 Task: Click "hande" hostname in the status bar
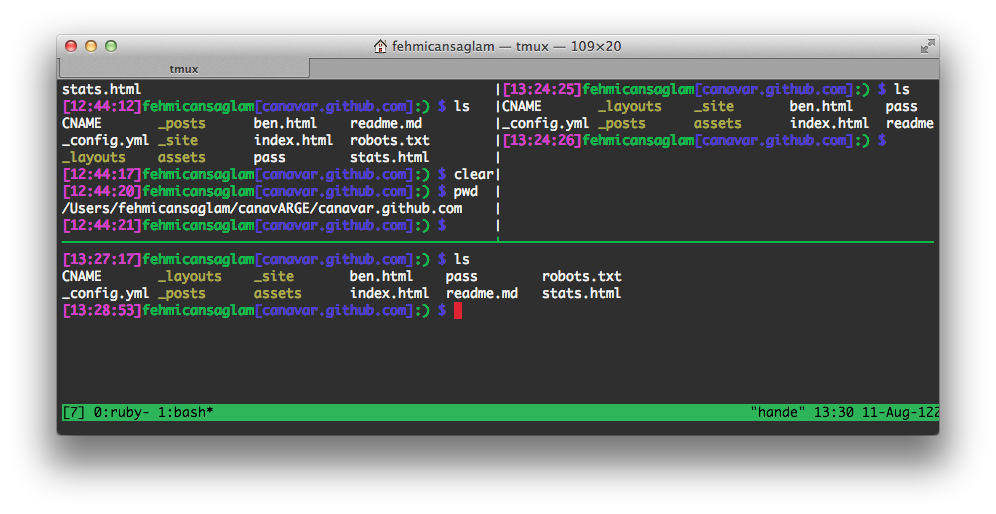click(x=778, y=412)
